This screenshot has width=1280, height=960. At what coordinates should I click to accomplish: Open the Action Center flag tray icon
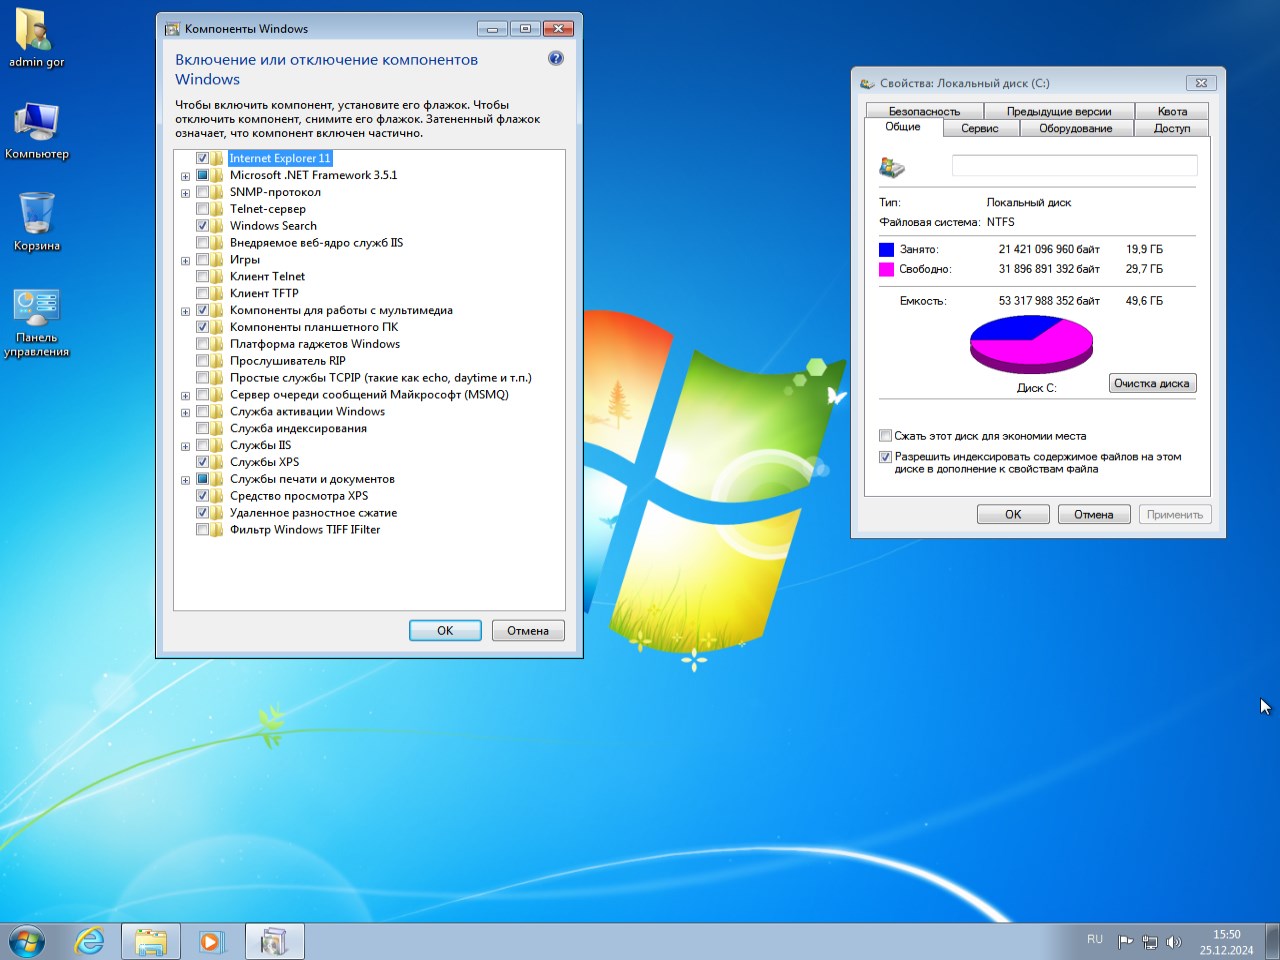(1125, 942)
